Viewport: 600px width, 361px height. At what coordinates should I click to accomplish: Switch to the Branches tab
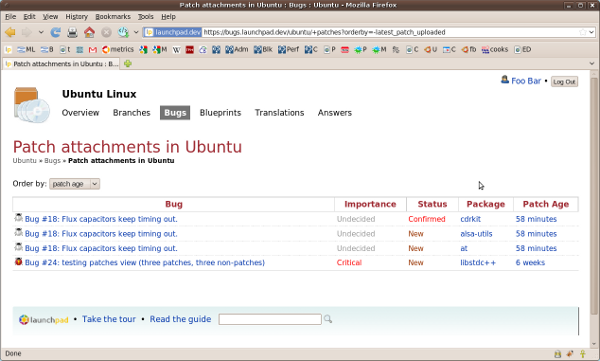click(x=132, y=113)
